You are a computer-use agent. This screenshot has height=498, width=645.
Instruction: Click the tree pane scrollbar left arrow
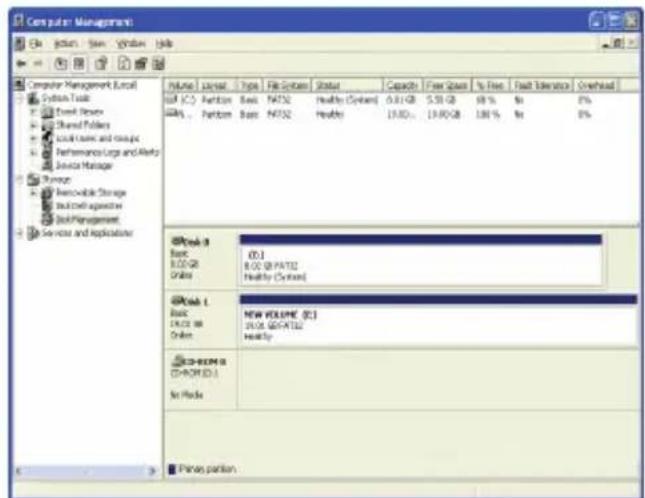pos(19,471)
